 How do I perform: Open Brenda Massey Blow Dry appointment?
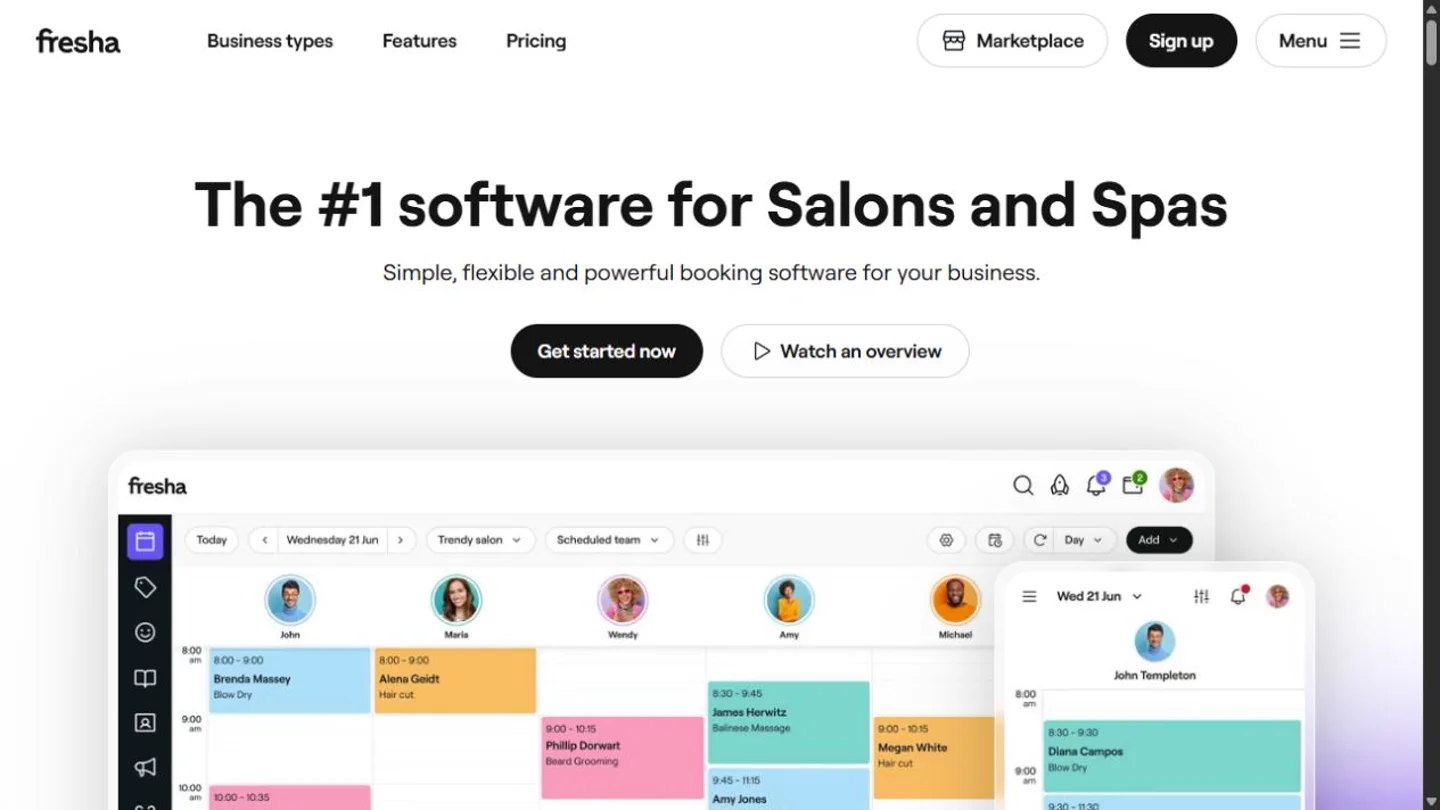290,680
